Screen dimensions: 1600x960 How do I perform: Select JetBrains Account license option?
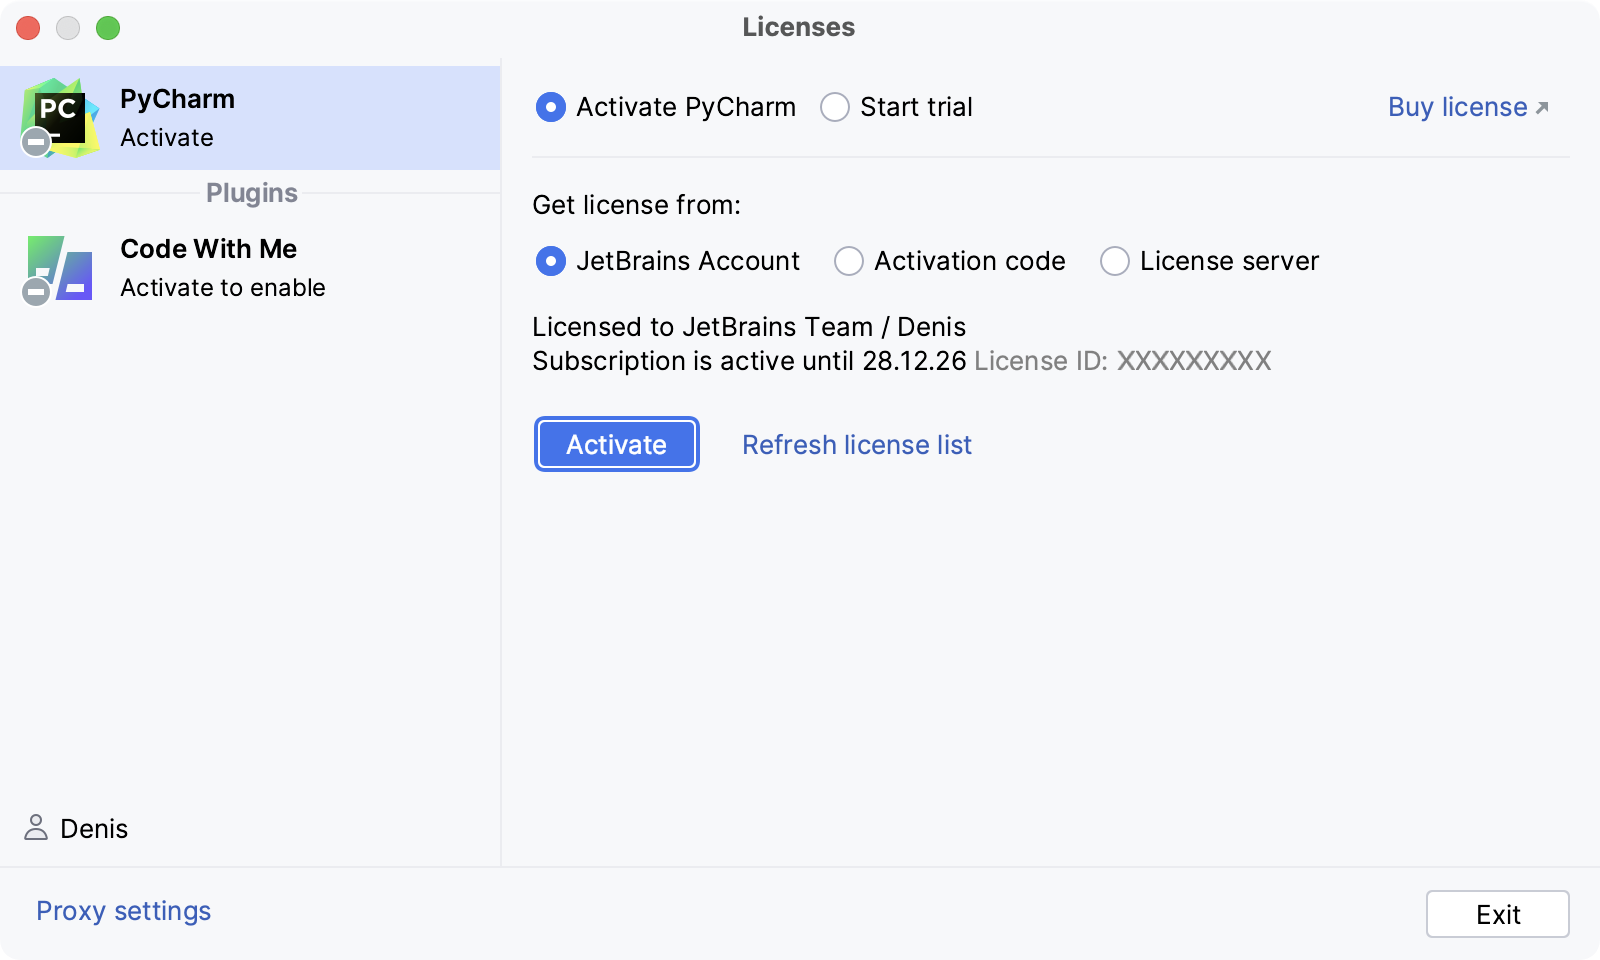click(x=550, y=261)
